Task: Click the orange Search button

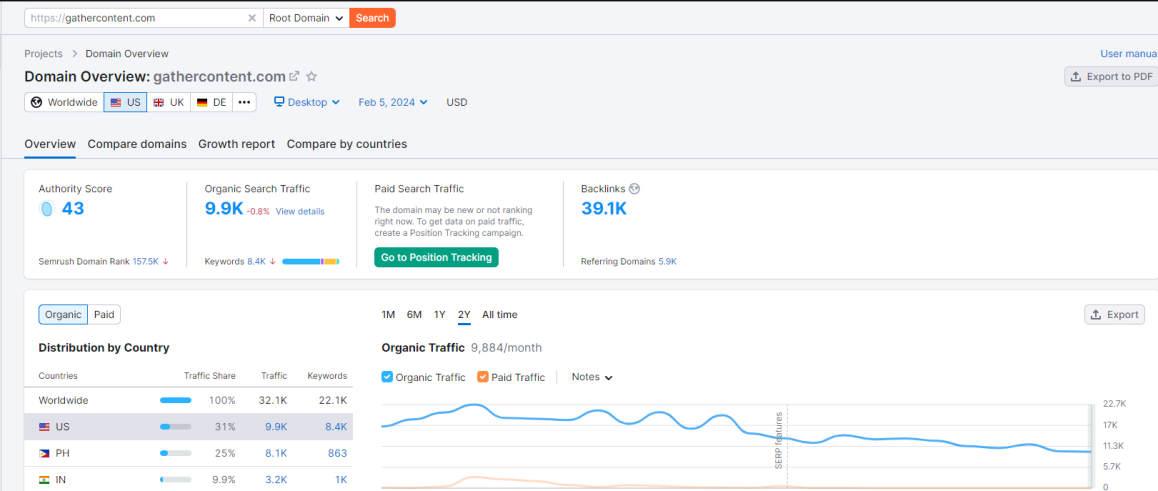Action: [x=372, y=18]
